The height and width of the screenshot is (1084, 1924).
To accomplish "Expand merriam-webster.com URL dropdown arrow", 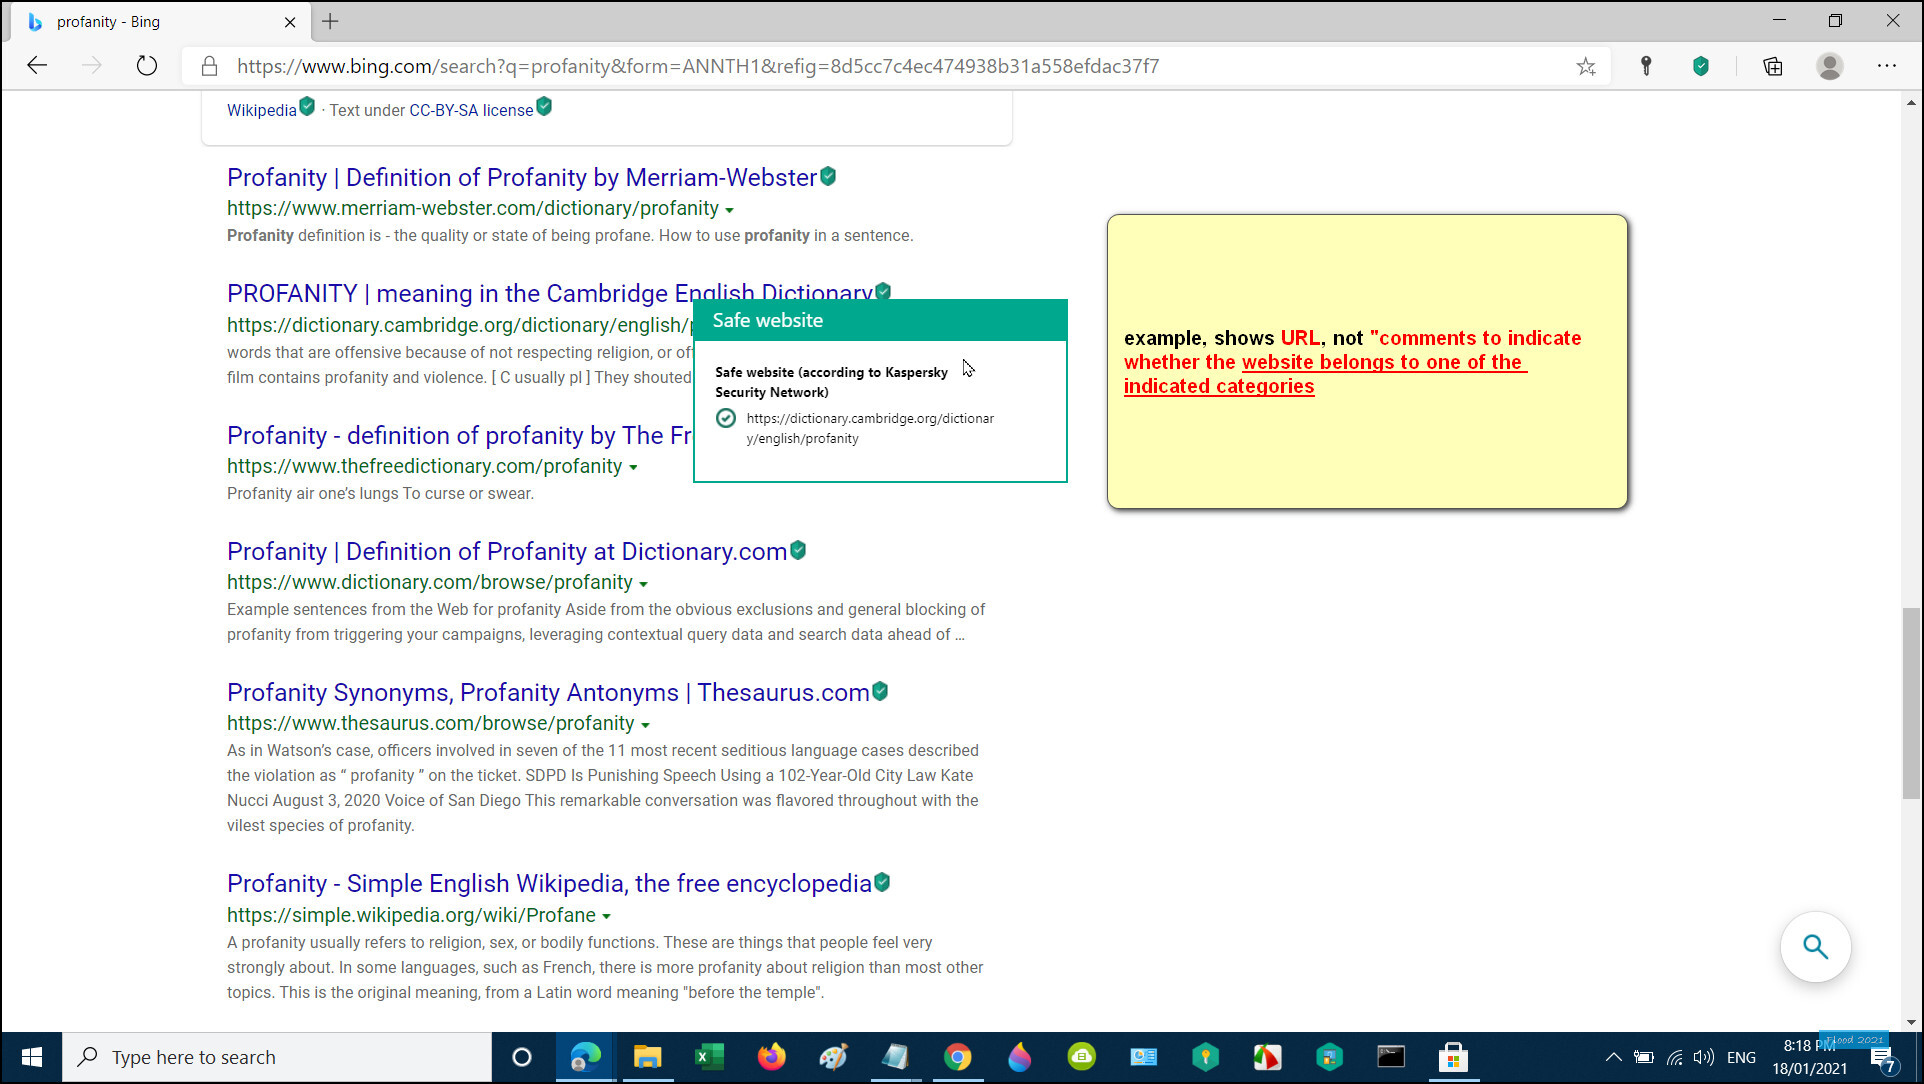I will pos(729,210).
